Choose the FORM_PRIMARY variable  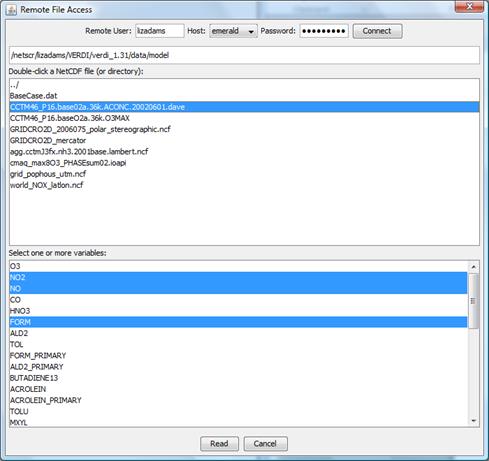point(238,355)
